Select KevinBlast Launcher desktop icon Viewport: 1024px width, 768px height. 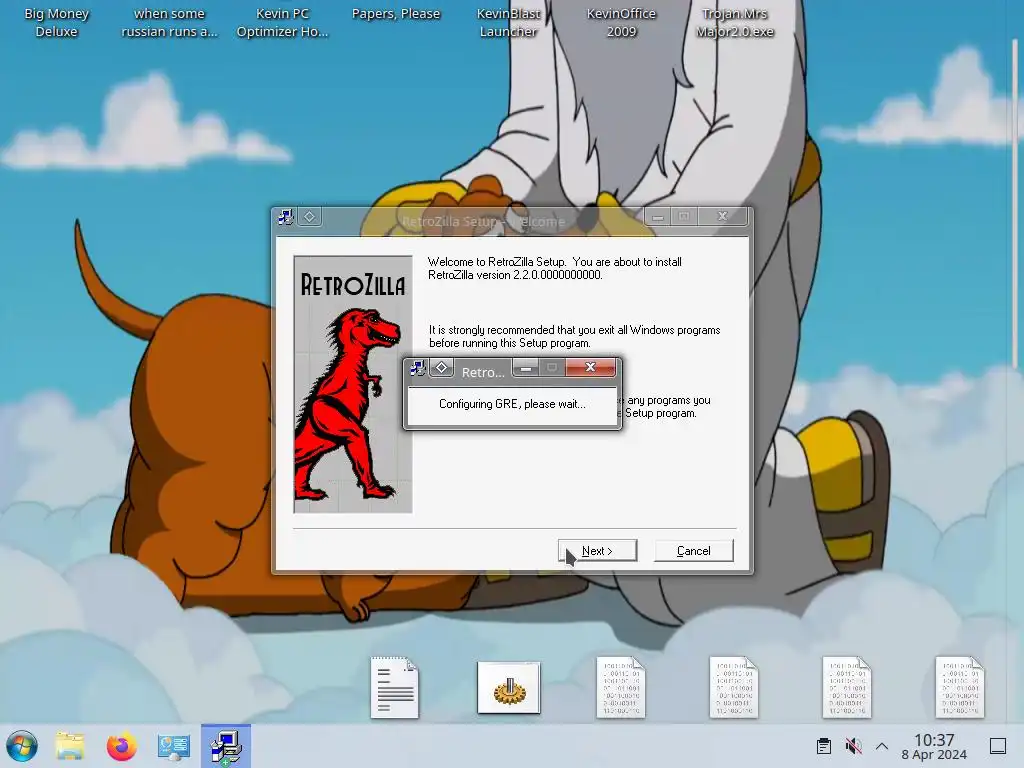click(508, 22)
